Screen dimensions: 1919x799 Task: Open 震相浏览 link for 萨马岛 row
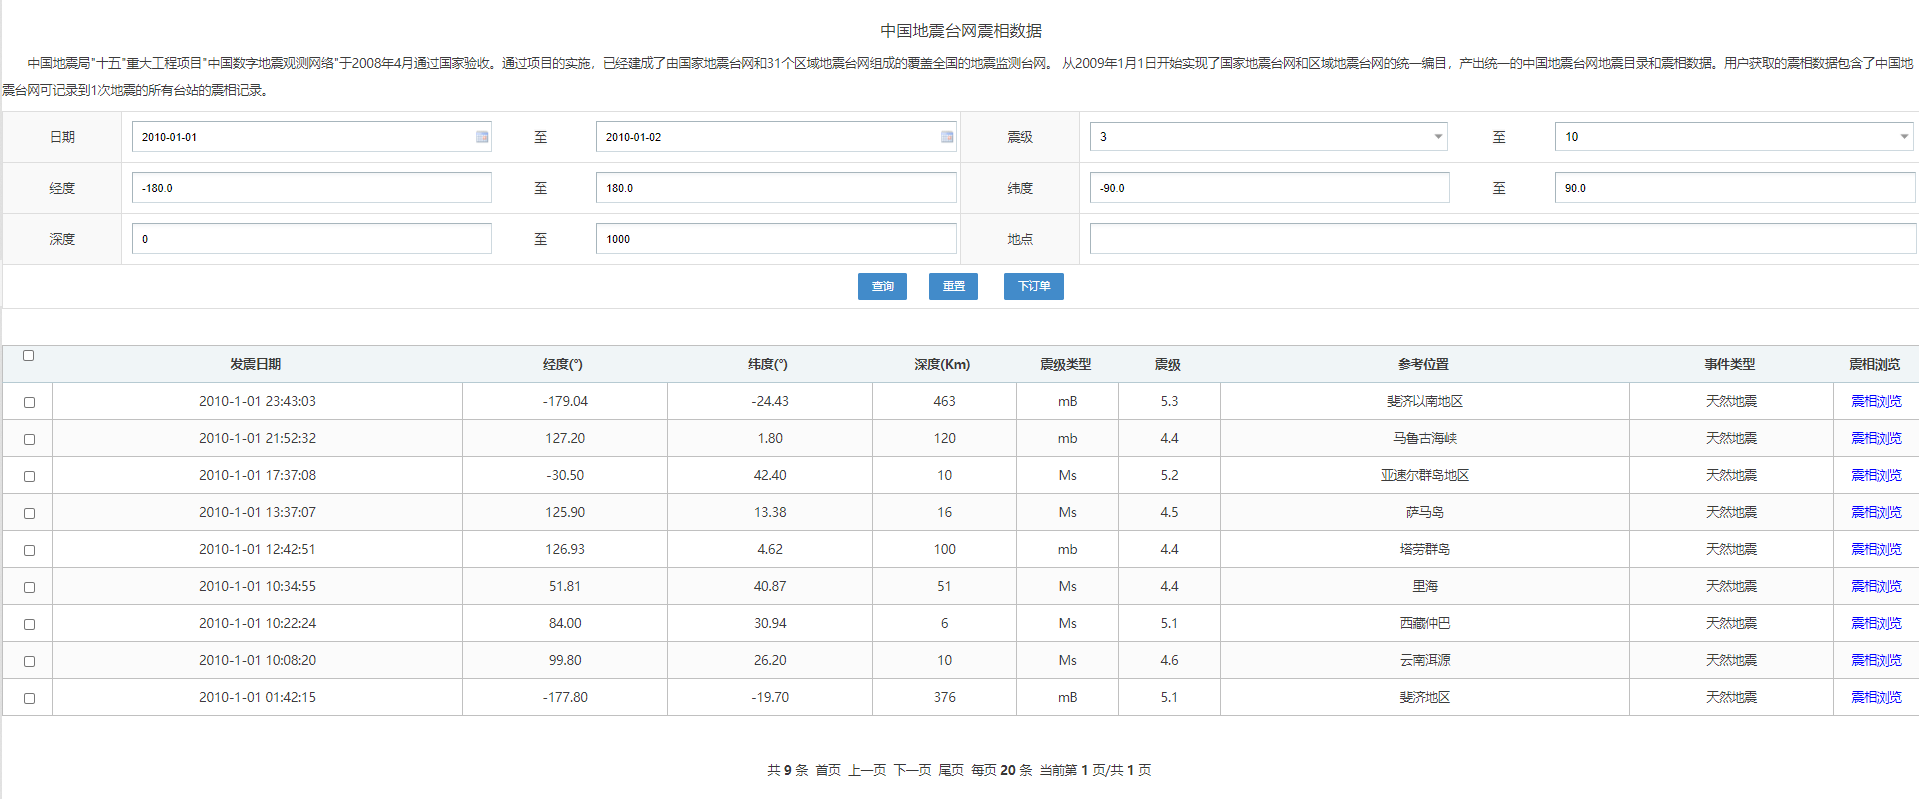point(1876,512)
